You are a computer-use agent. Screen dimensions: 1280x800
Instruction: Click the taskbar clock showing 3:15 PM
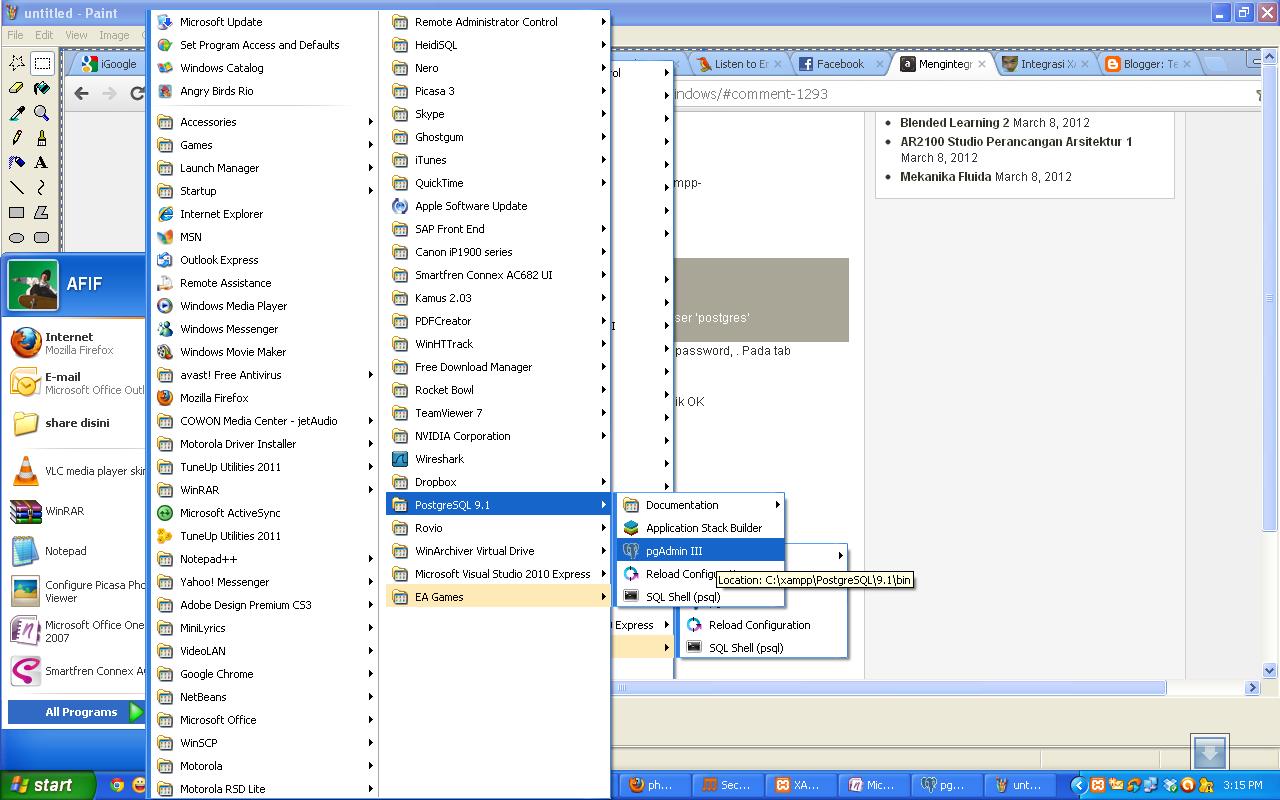point(1243,785)
